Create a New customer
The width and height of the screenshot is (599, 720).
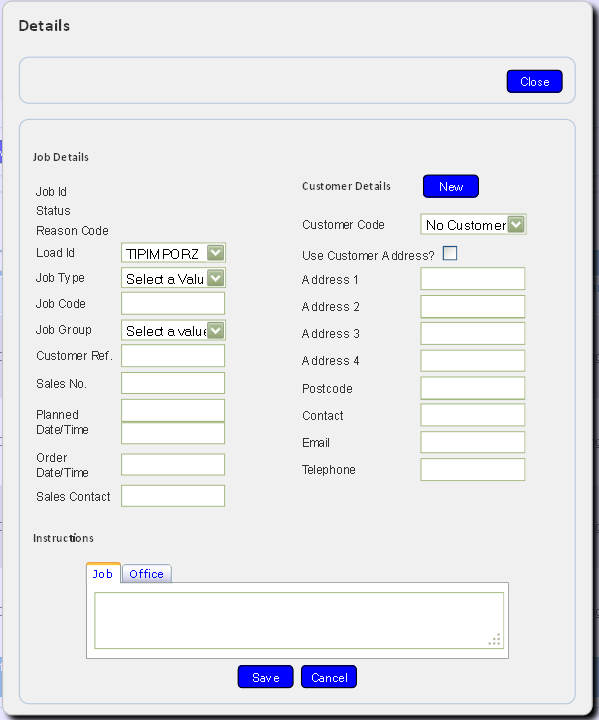tap(451, 186)
